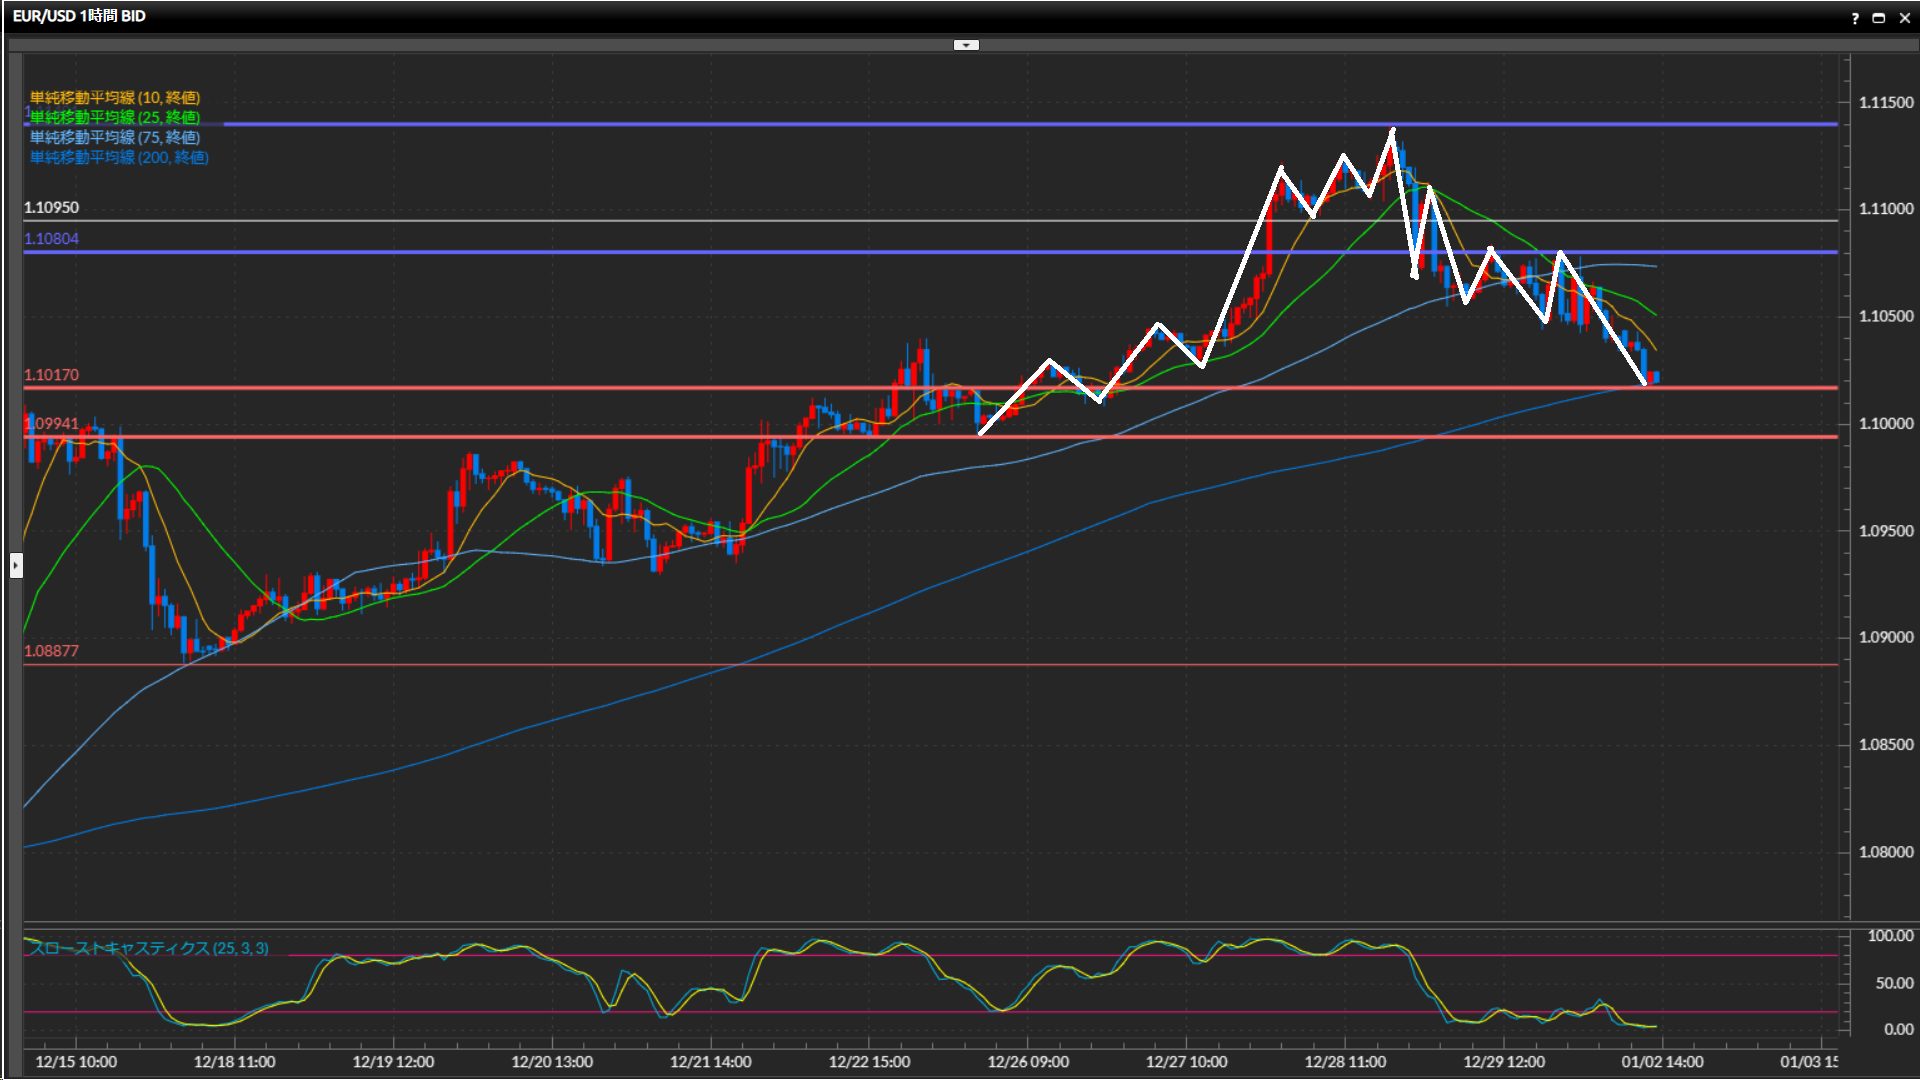Select the 1.10170 red horizontal line label
The height and width of the screenshot is (1080, 1920).
pyautogui.click(x=51, y=375)
